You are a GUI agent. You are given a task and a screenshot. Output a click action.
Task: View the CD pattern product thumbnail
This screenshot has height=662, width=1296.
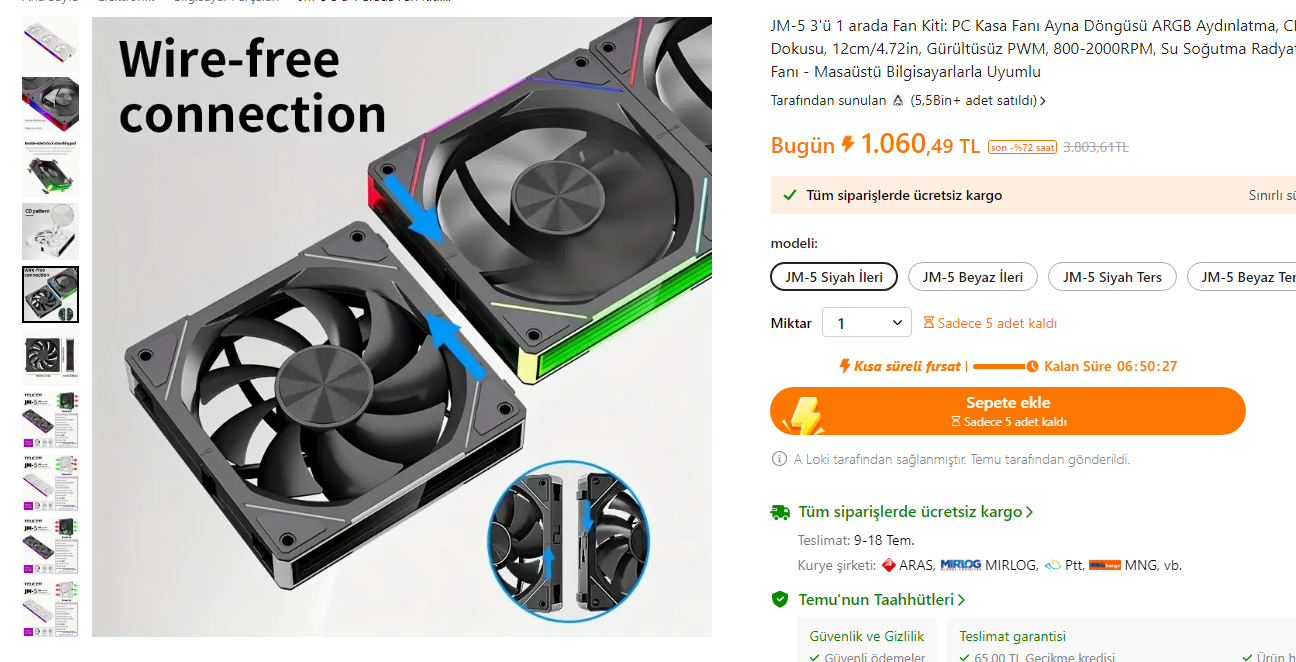(50, 232)
